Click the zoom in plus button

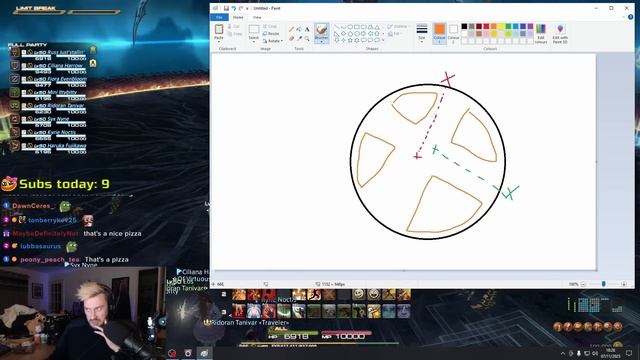(x=624, y=284)
